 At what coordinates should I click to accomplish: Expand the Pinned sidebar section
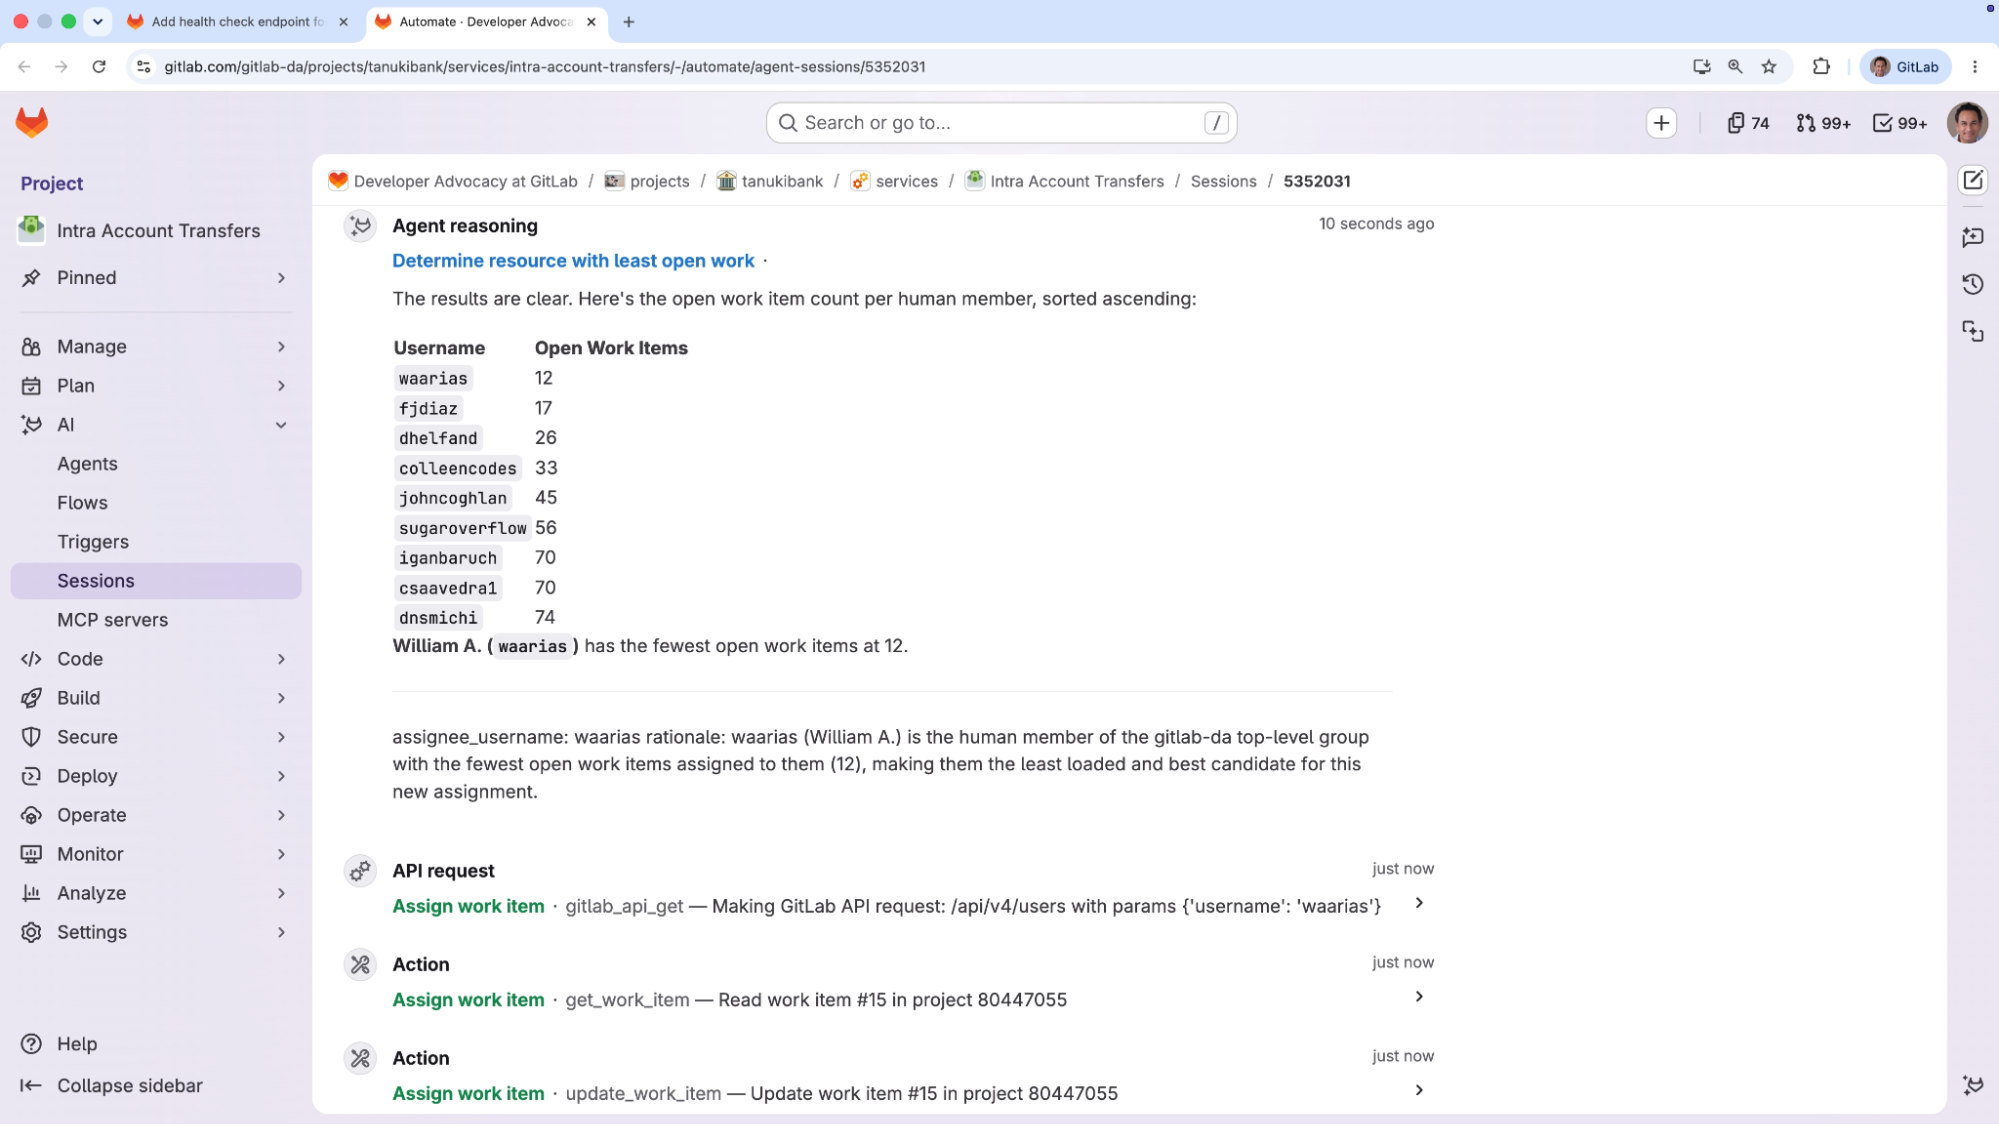pyautogui.click(x=155, y=278)
